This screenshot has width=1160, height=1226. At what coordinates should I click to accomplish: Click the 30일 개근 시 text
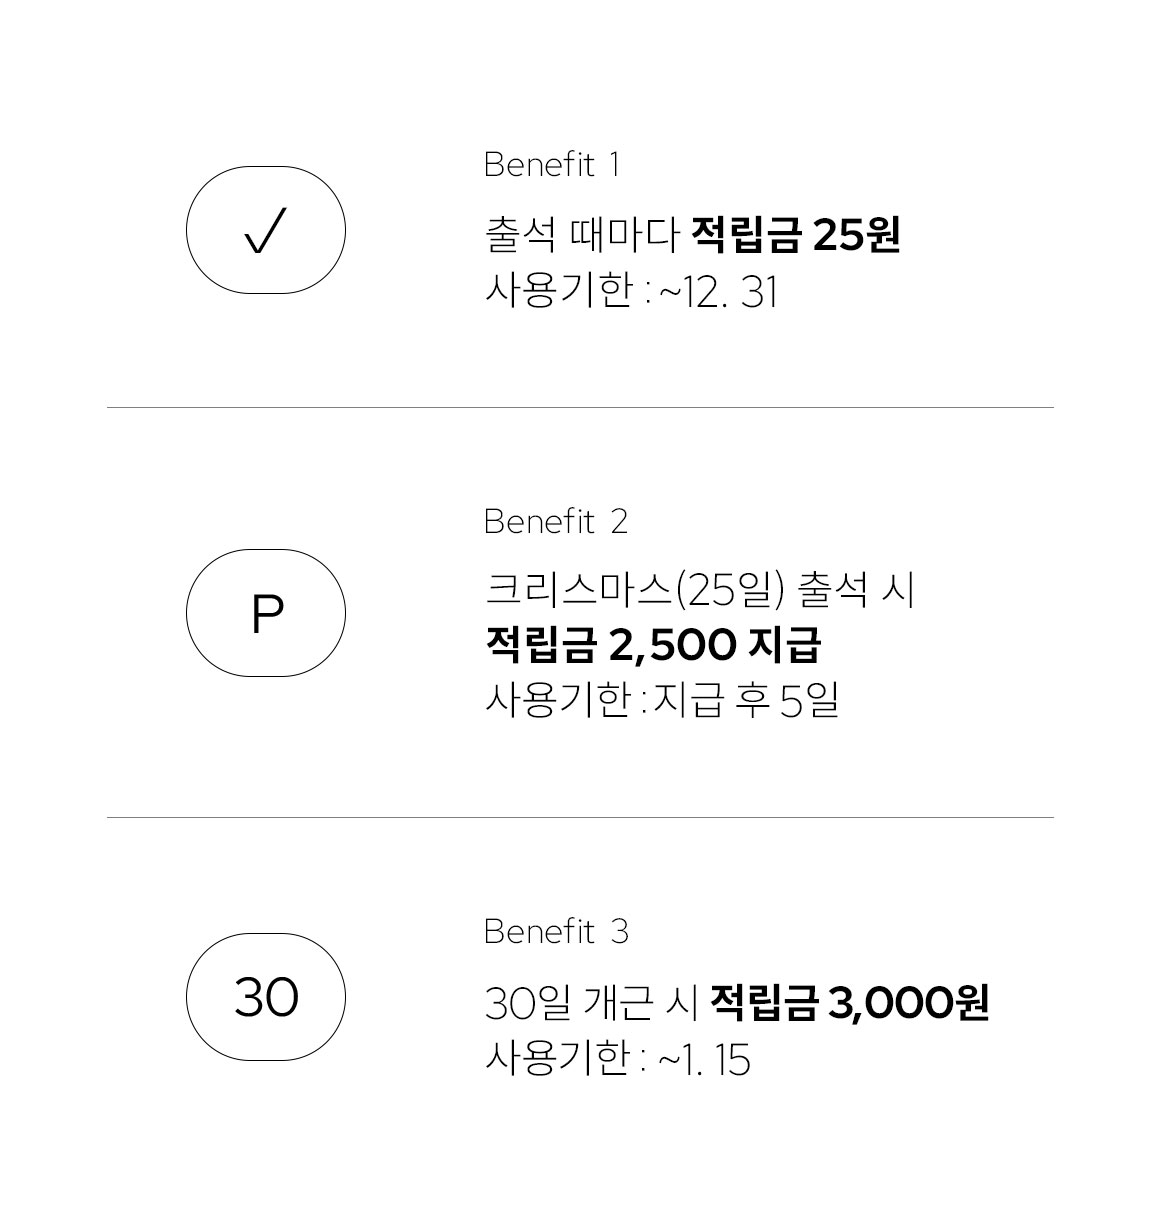point(591,1003)
